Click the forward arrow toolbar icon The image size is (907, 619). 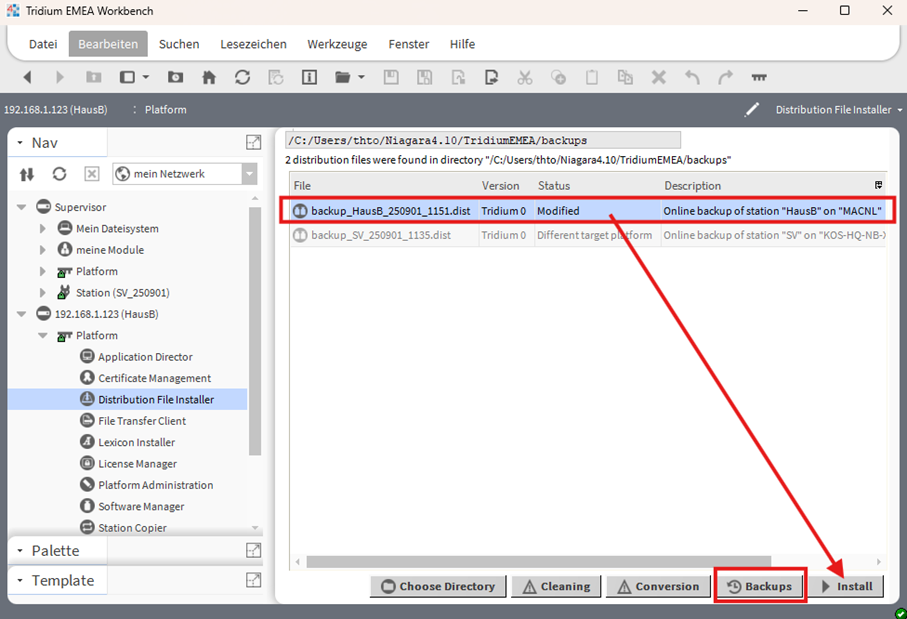click(60, 78)
